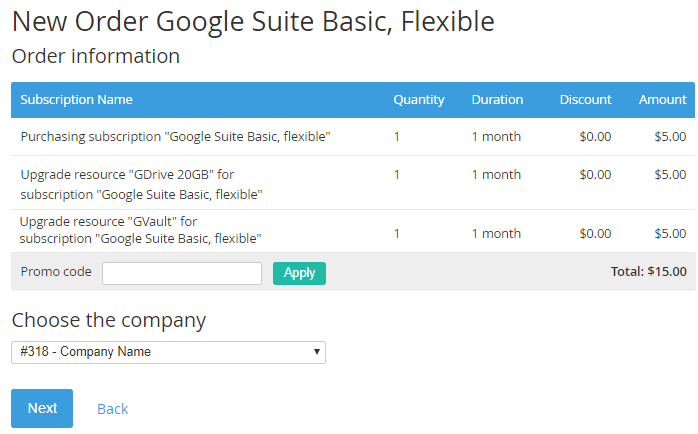Select the Upgrade resource GVault row

pos(353,231)
